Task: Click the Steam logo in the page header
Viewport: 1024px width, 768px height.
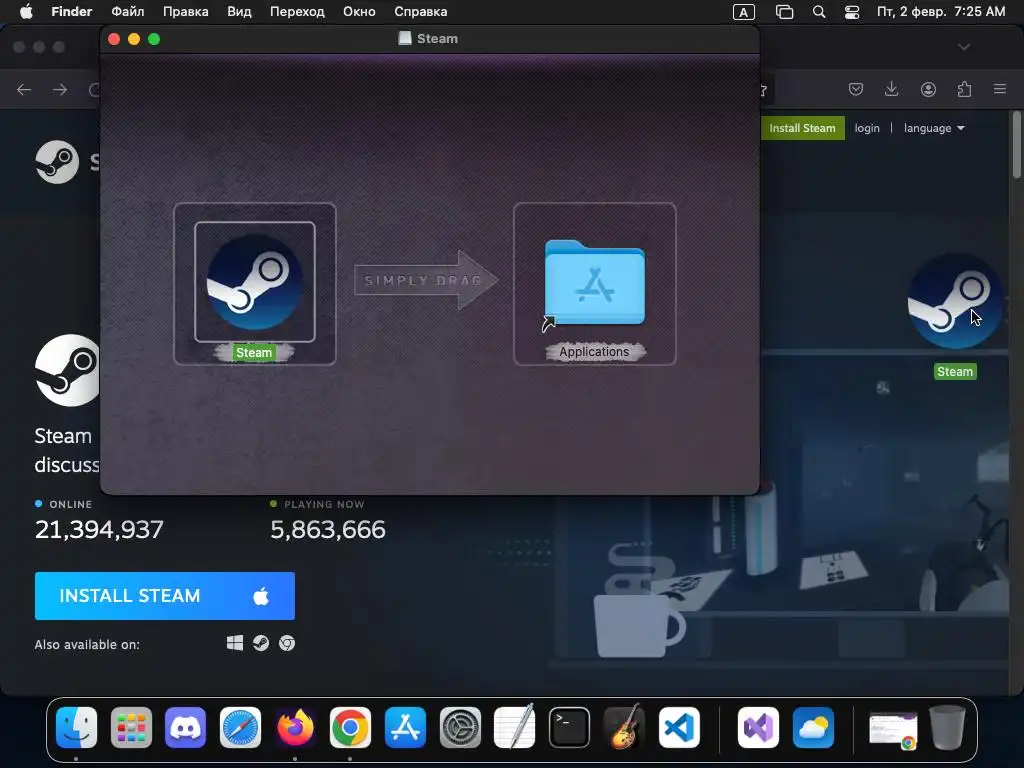Action: click(x=57, y=162)
